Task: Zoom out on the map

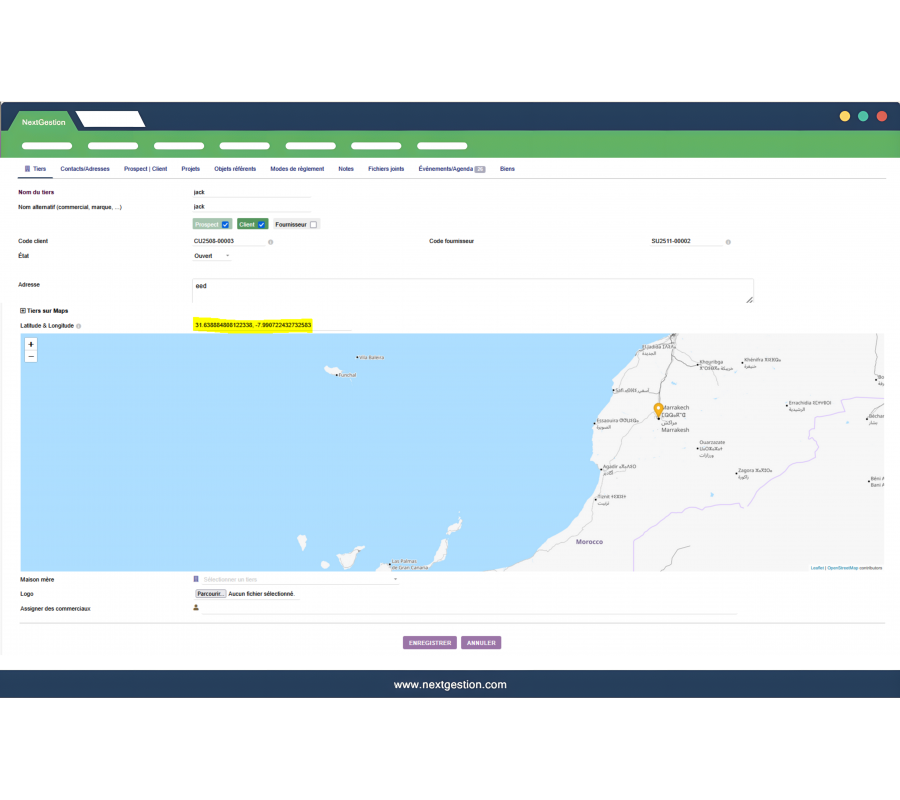Action: coord(31,356)
